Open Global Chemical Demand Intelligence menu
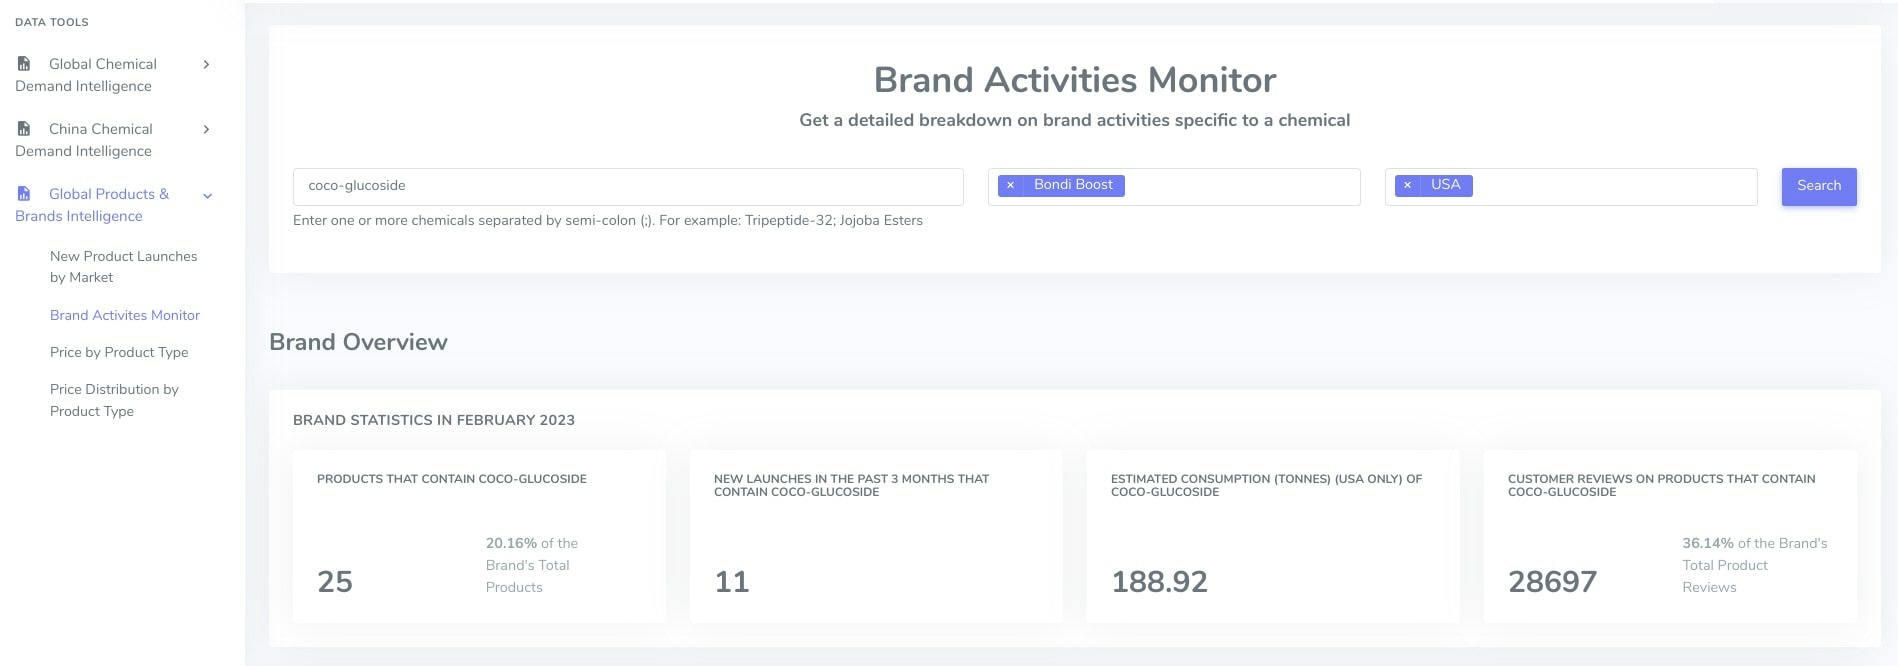1898x666 pixels. pos(113,75)
